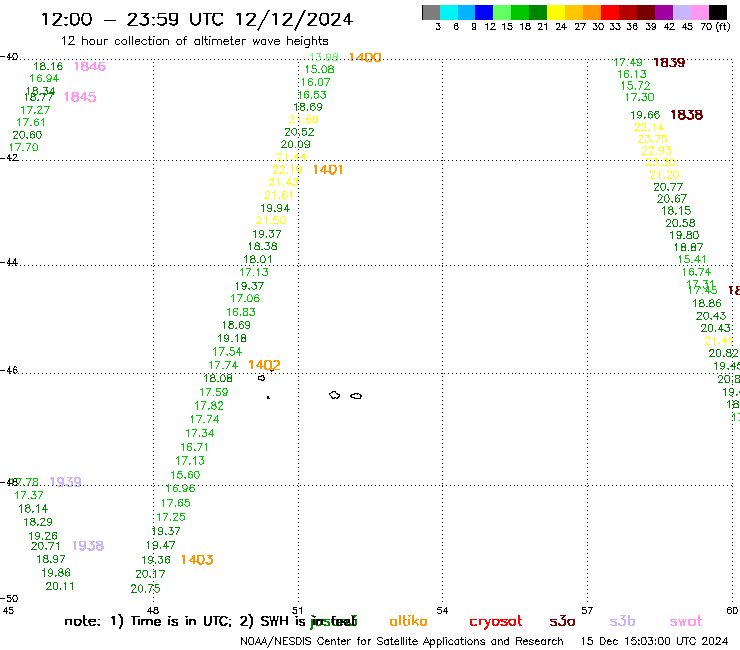Pick the purple 42 ft legend swatch
The image size is (740, 650).
(664, 12)
